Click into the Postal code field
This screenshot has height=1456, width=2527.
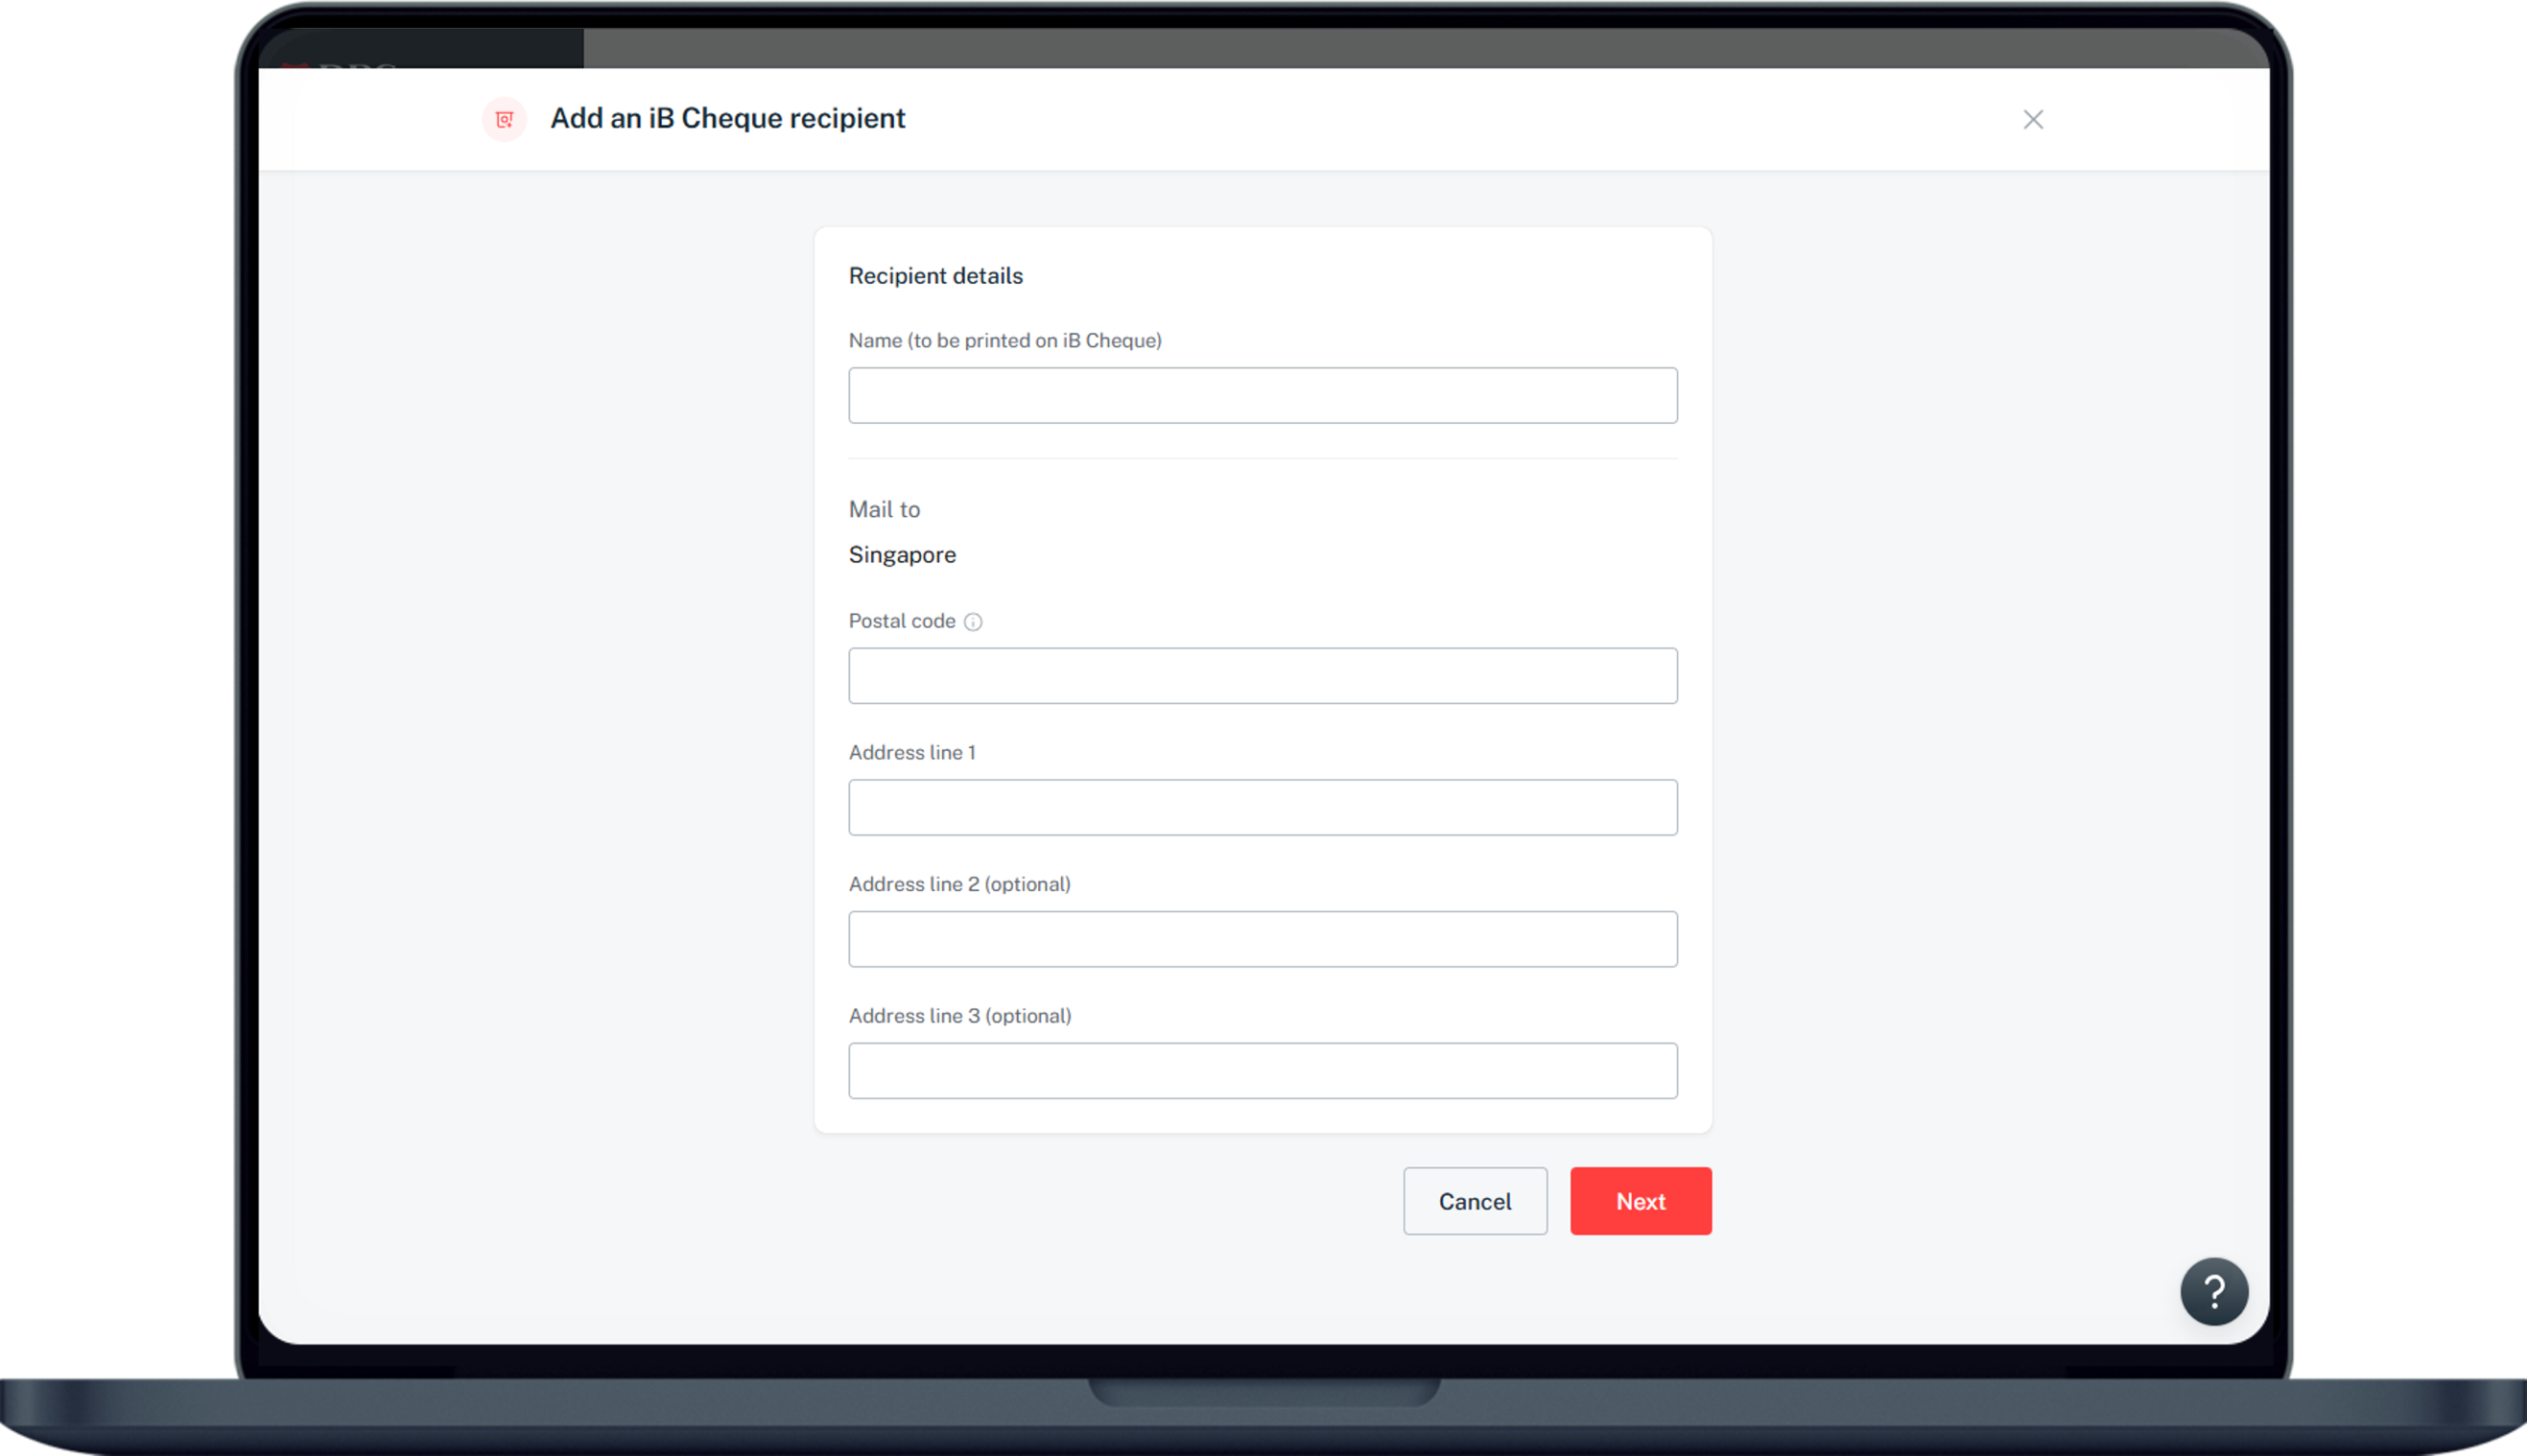[1262, 676]
